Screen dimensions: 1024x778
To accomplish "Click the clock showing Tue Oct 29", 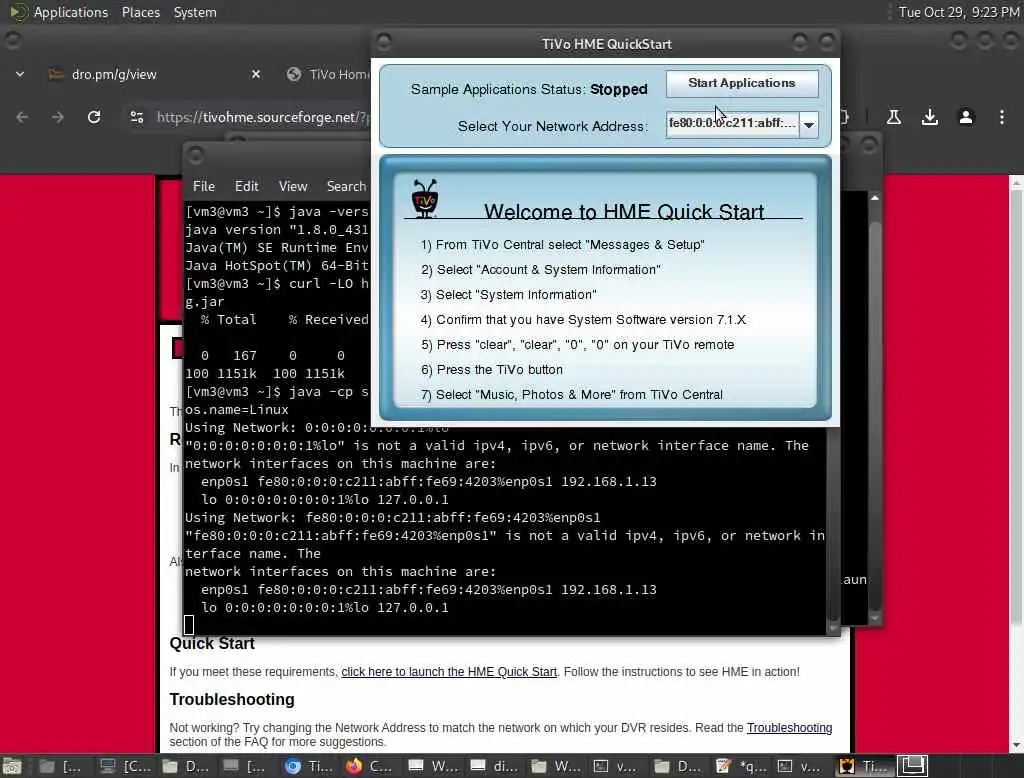I will pos(959,12).
